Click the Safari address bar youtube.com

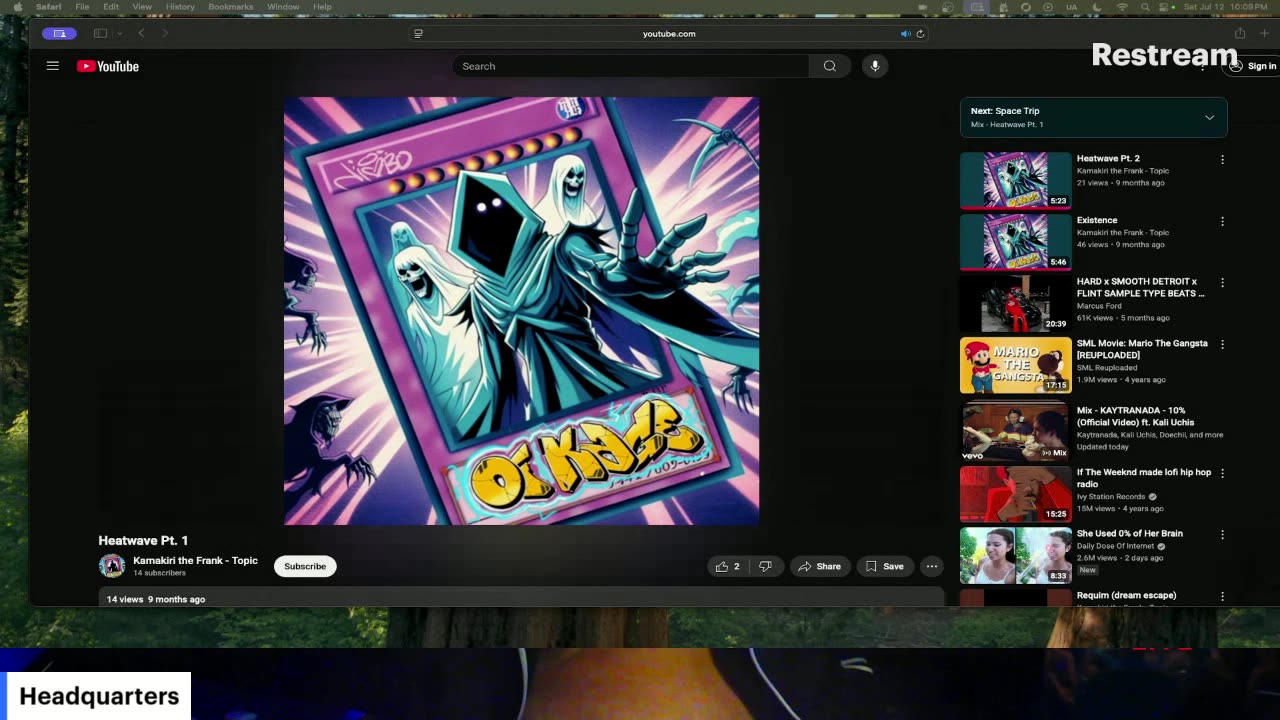click(669, 33)
